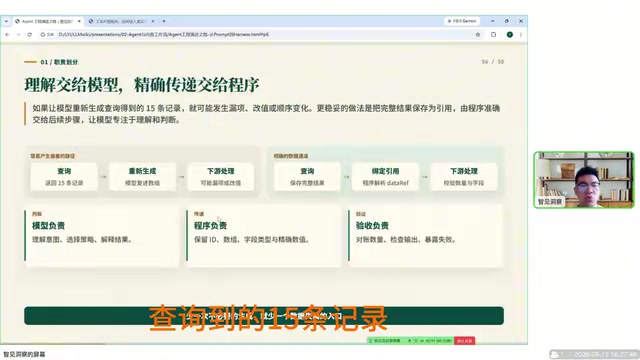The height and width of the screenshot is (360, 640).
Task: Open a new browser tab
Action: tap(164, 21)
